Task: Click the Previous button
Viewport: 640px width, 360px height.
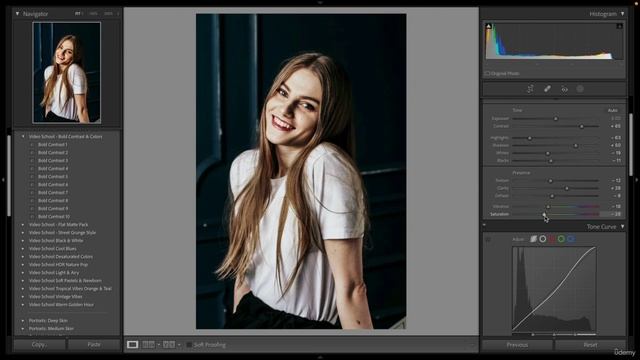Action: [517, 345]
